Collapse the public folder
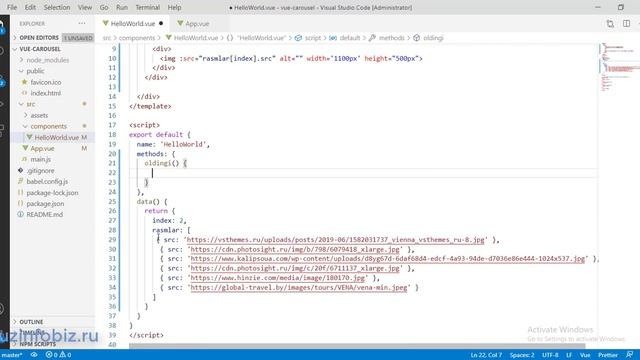640x360 pixels. (35, 71)
